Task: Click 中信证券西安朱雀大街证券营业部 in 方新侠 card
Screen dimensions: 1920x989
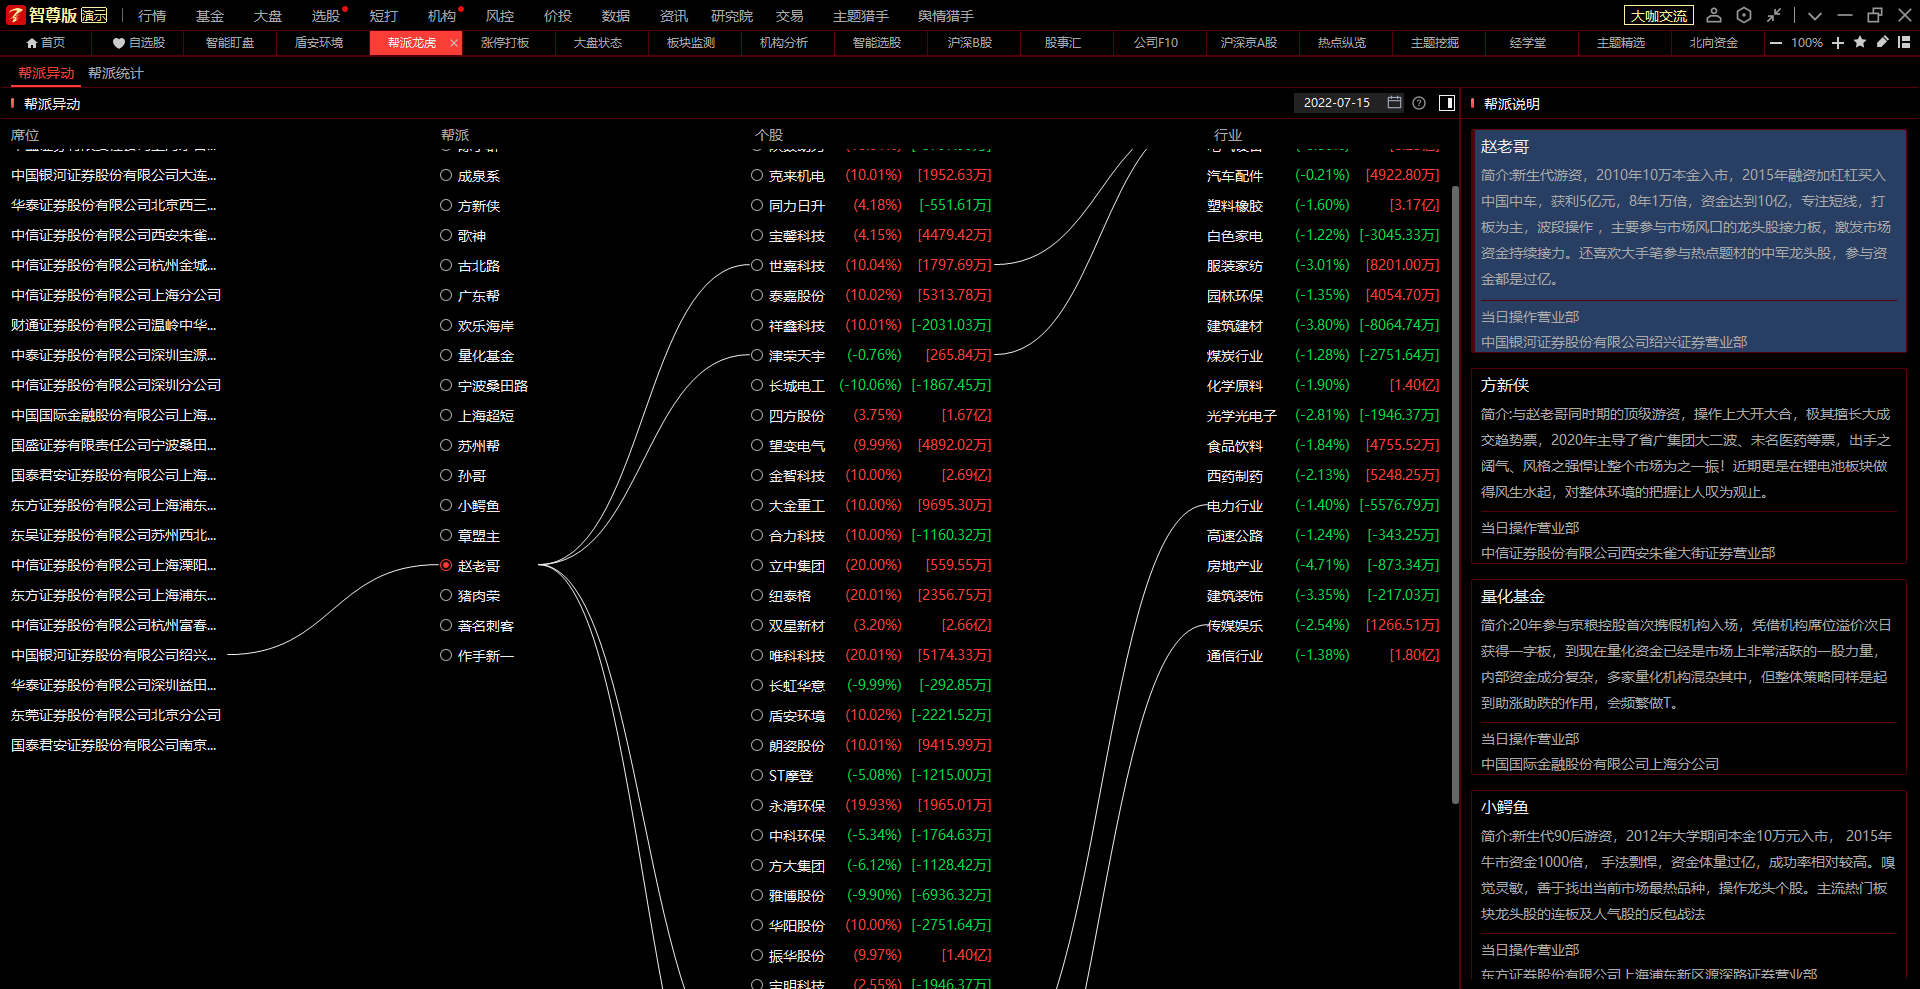Action: tap(1628, 552)
